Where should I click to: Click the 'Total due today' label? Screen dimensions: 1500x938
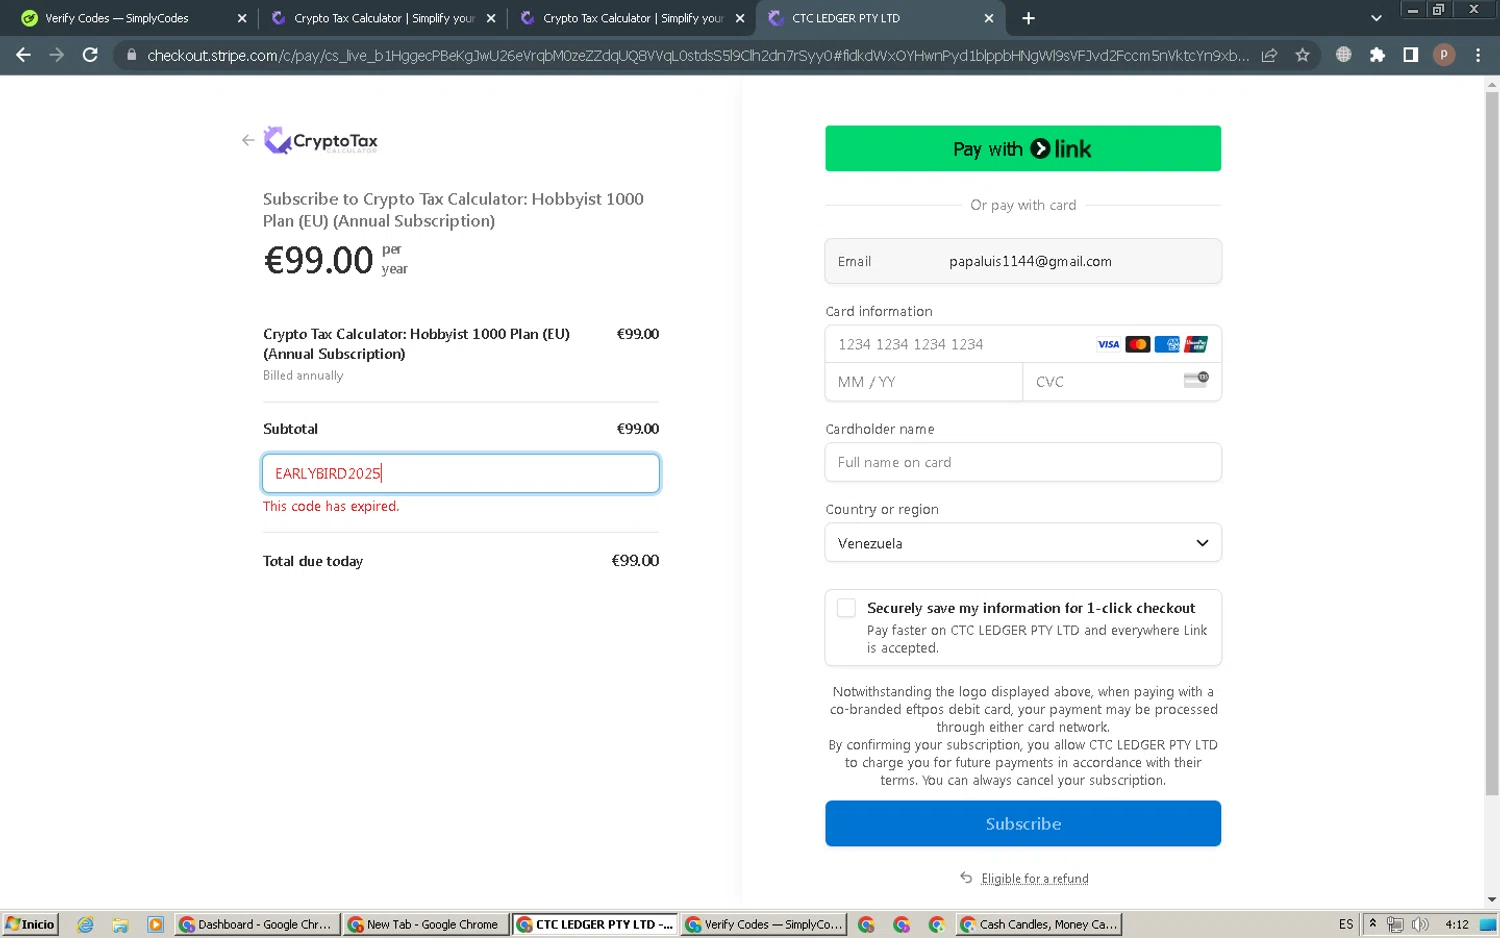click(x=313, y=561)
